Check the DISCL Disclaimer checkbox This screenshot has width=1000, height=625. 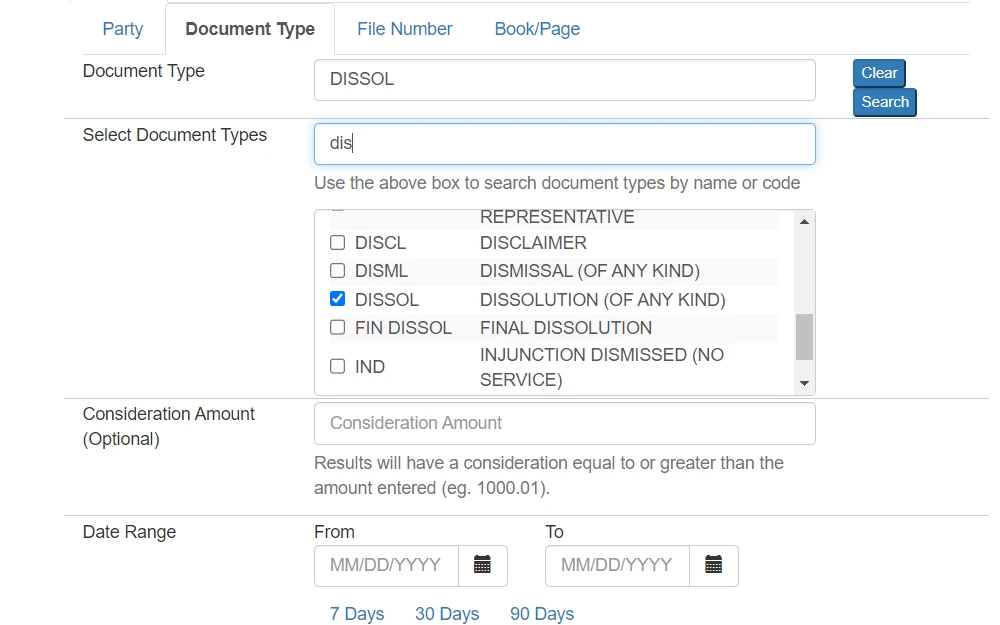pos(337,243)
